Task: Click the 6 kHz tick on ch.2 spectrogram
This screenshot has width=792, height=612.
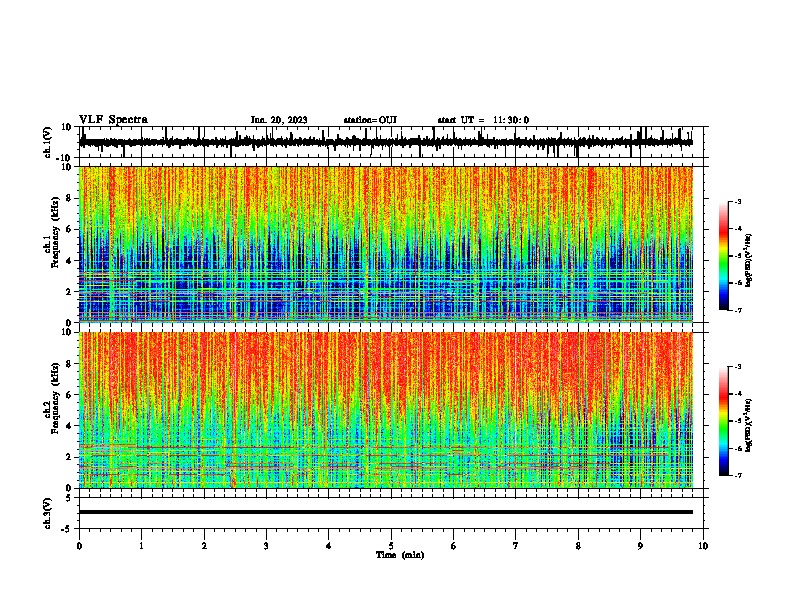Action: pos(69,395)
